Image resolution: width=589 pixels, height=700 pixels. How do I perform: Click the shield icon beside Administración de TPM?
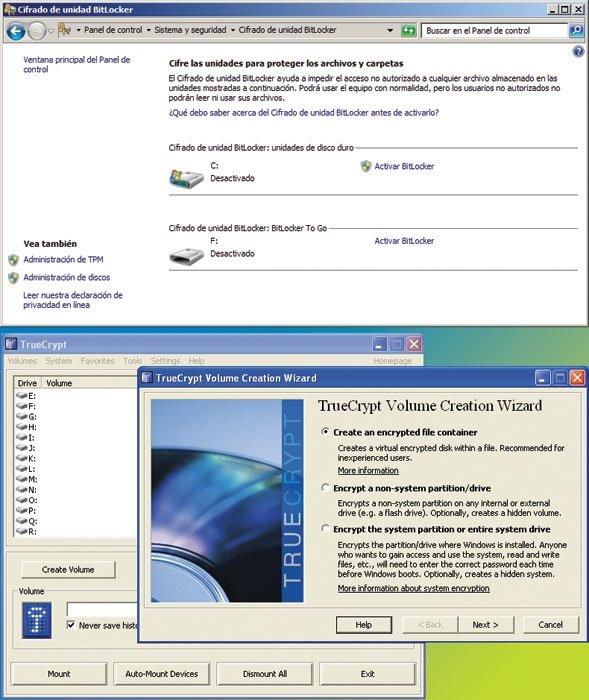click(x=13, y=260)
